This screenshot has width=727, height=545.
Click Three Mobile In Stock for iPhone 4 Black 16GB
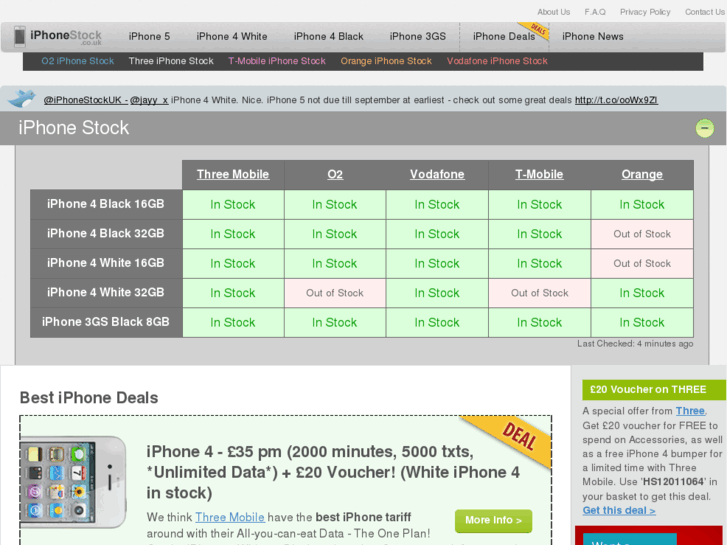233,205
